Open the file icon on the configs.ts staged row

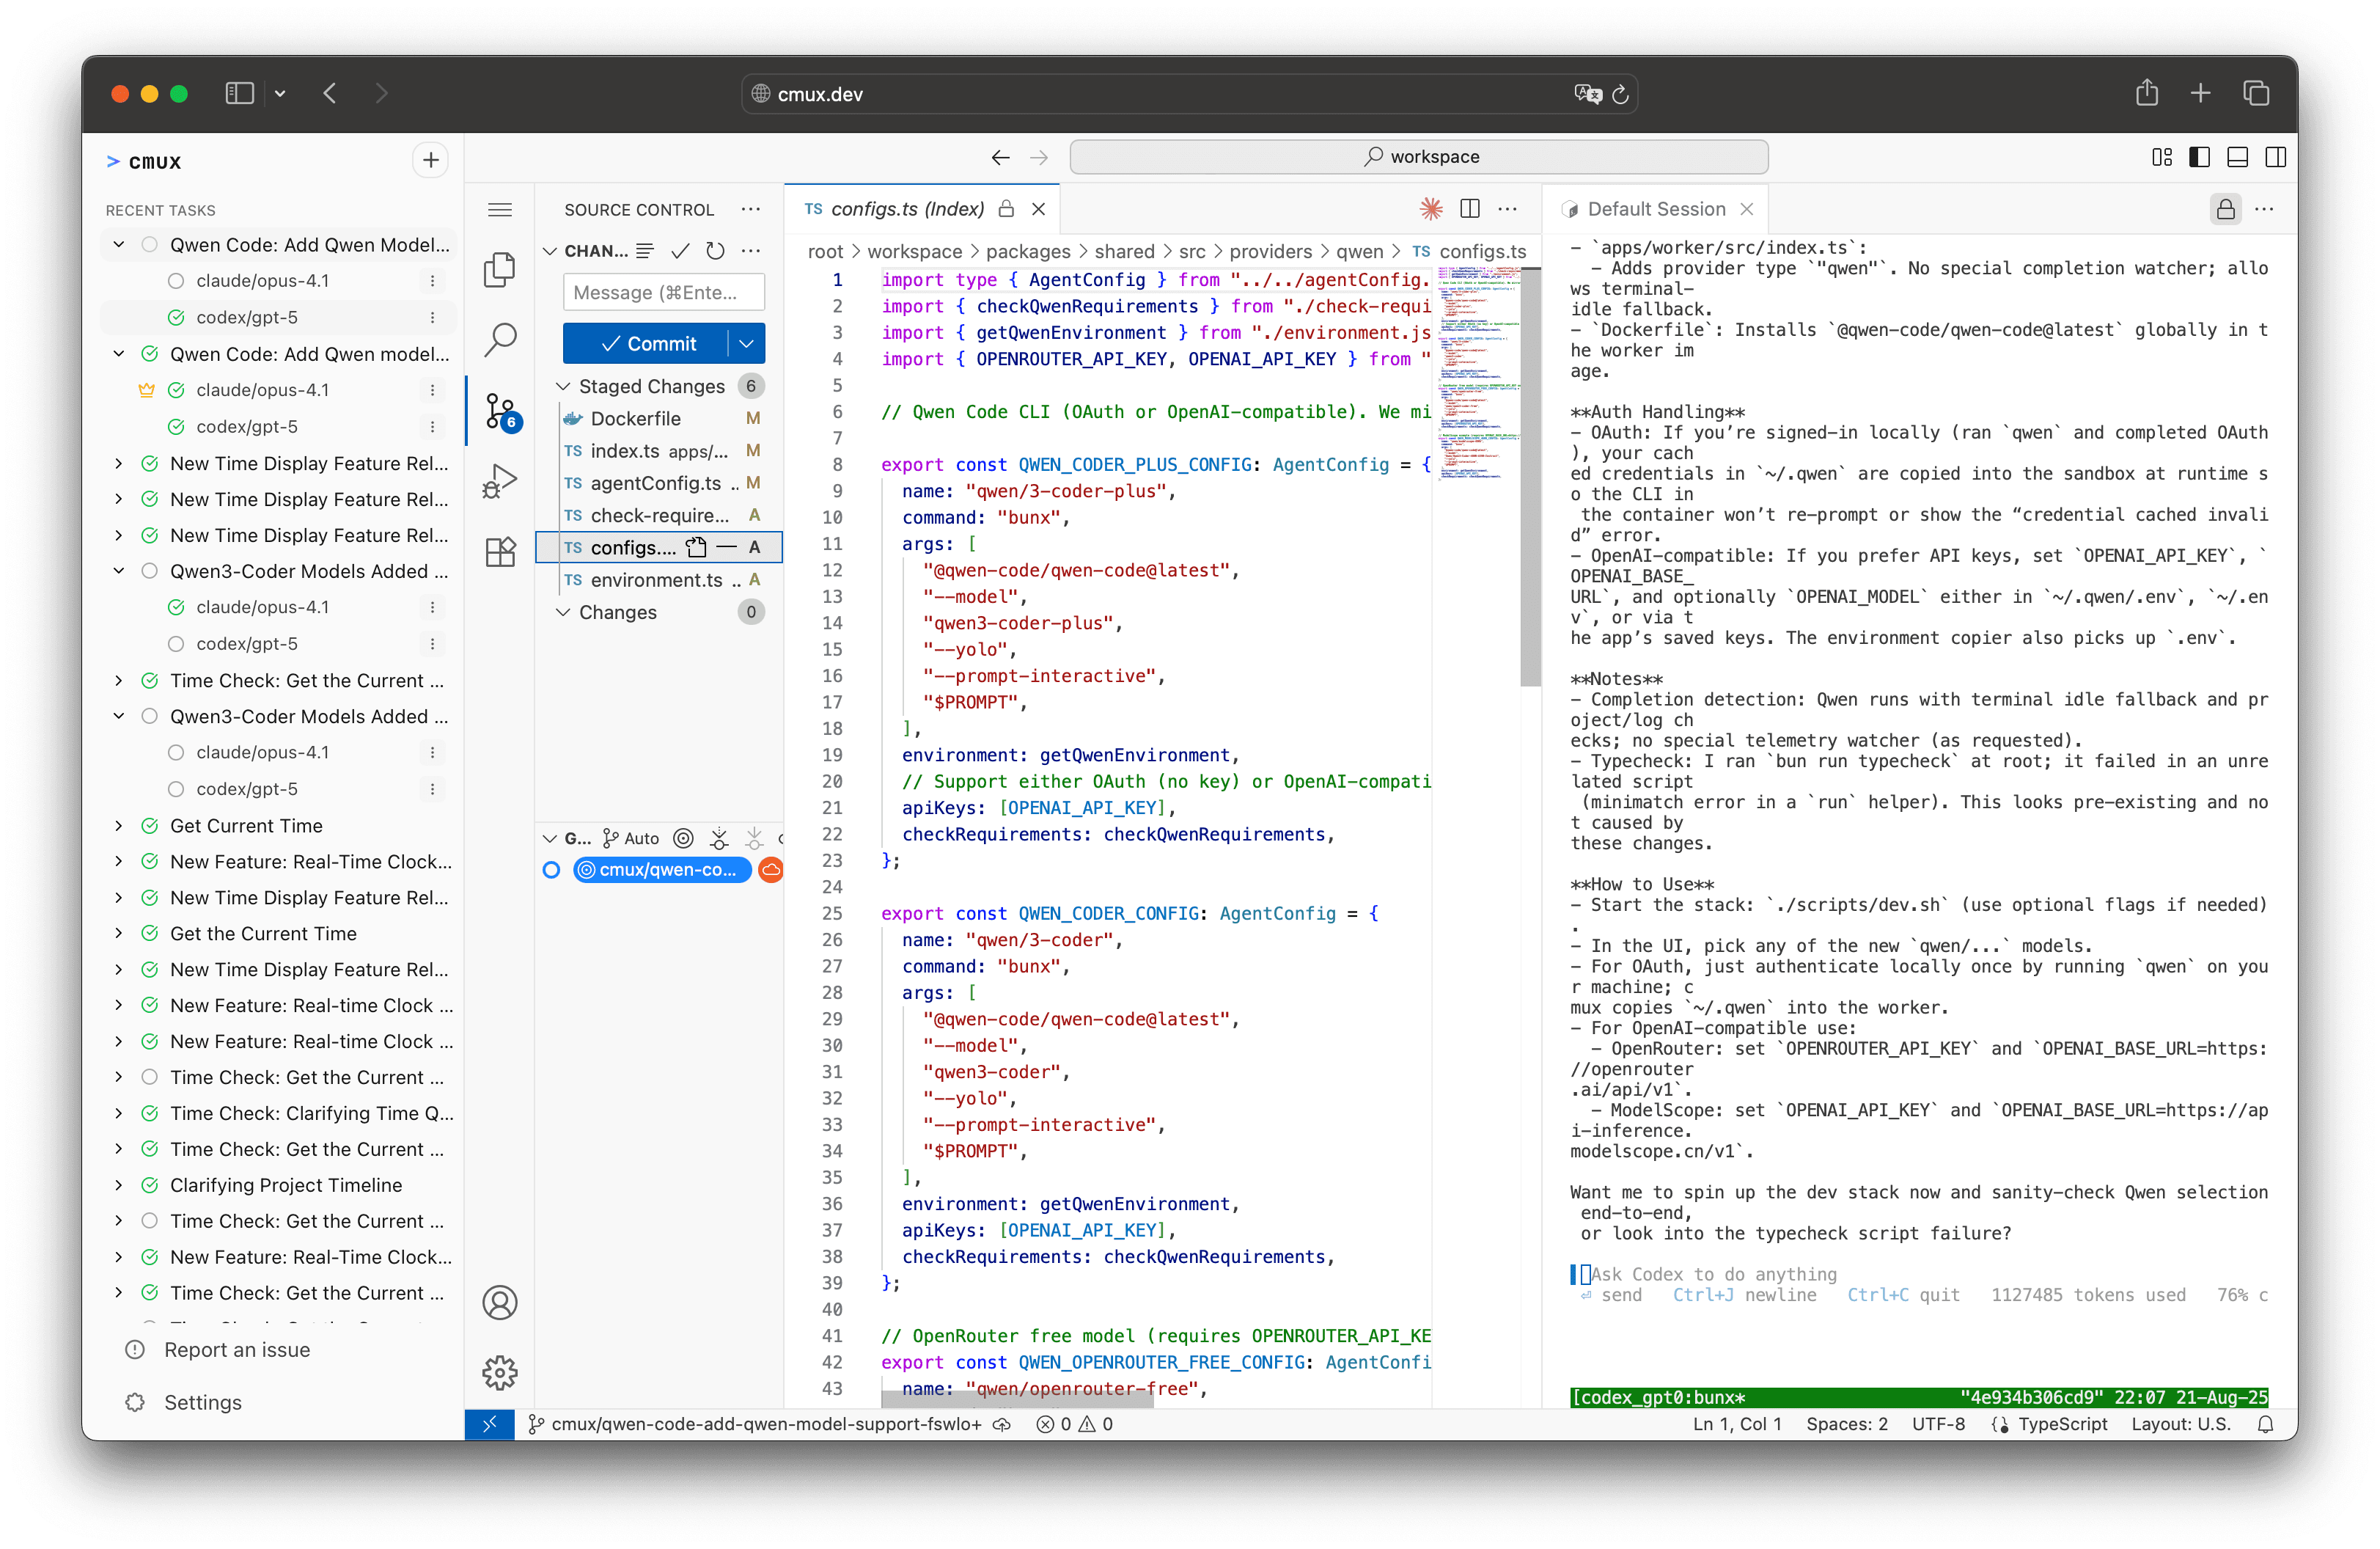pos(696,547)
